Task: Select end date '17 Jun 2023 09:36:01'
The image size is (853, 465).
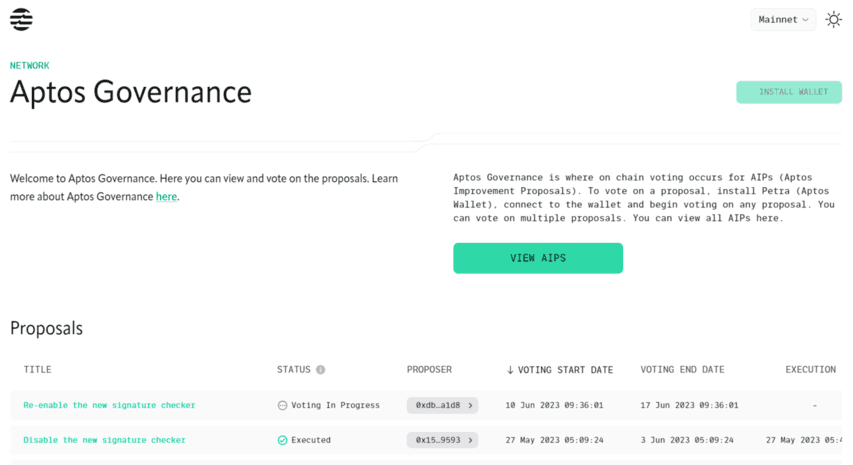Action: [x=689, y=405]
